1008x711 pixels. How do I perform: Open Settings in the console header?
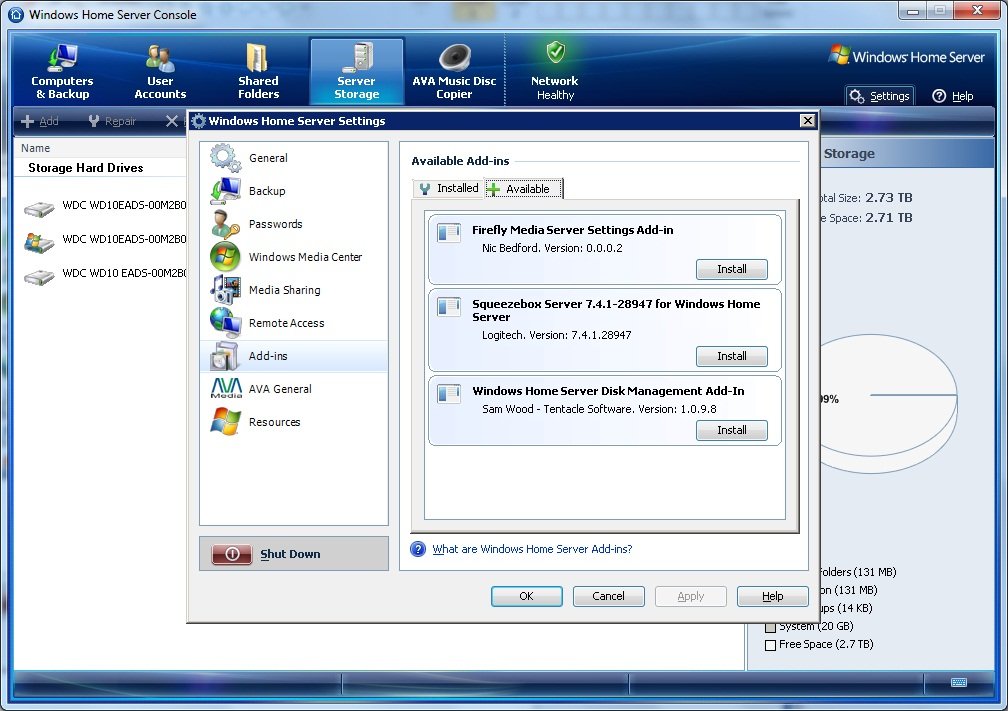point(880,96)
